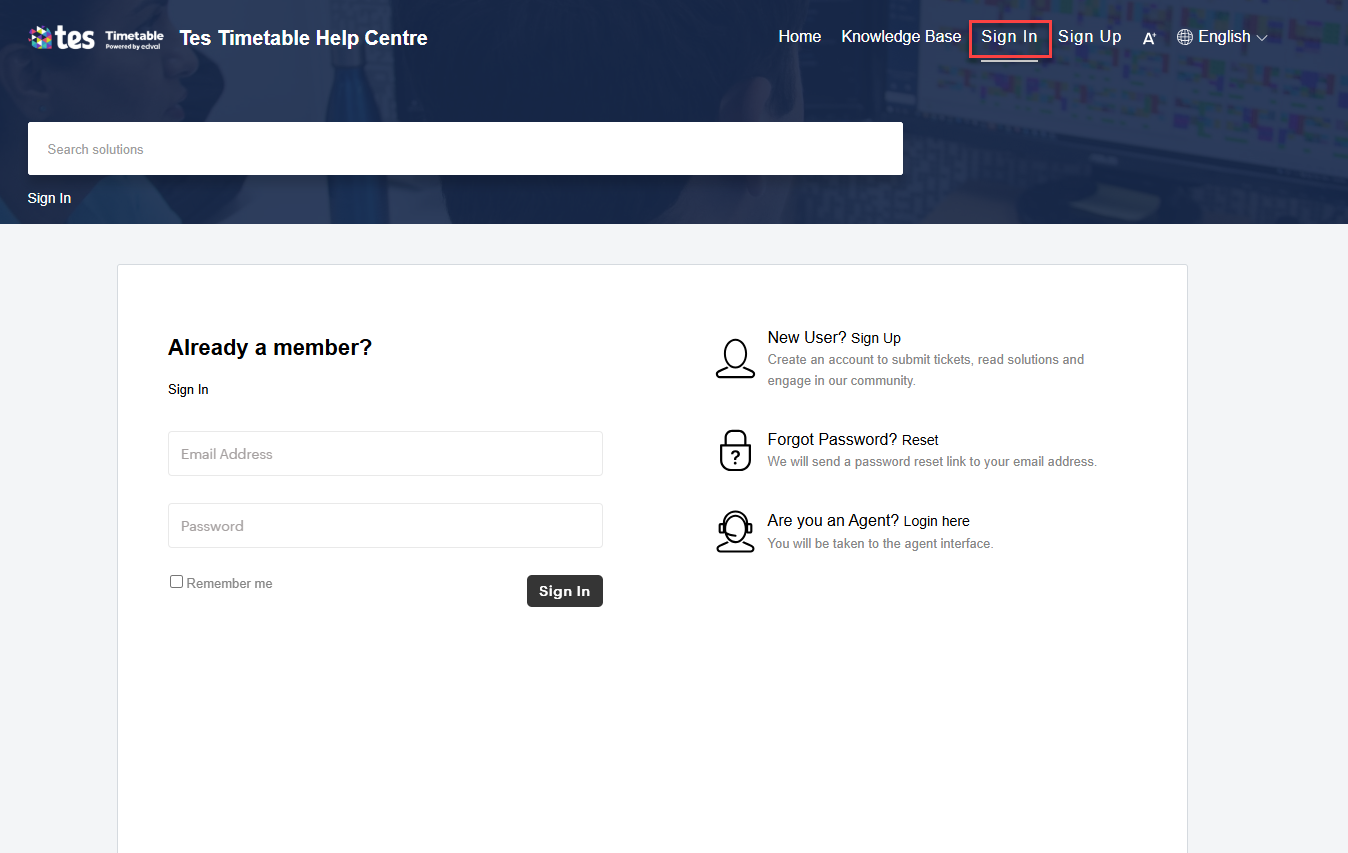The width and height of the screenshot is (1348, 853).
Task: Click the Forgot Password padlock icon
Action: pyautogui.click(x=735, y=450)
